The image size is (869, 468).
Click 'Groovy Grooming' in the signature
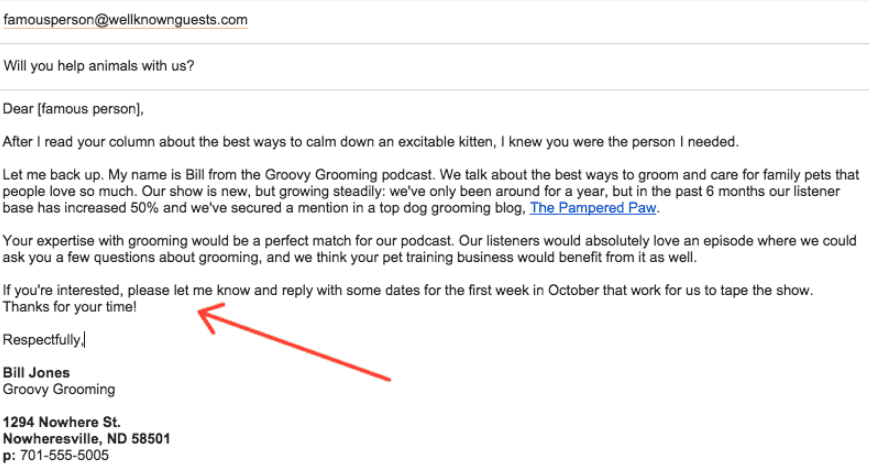59,389
